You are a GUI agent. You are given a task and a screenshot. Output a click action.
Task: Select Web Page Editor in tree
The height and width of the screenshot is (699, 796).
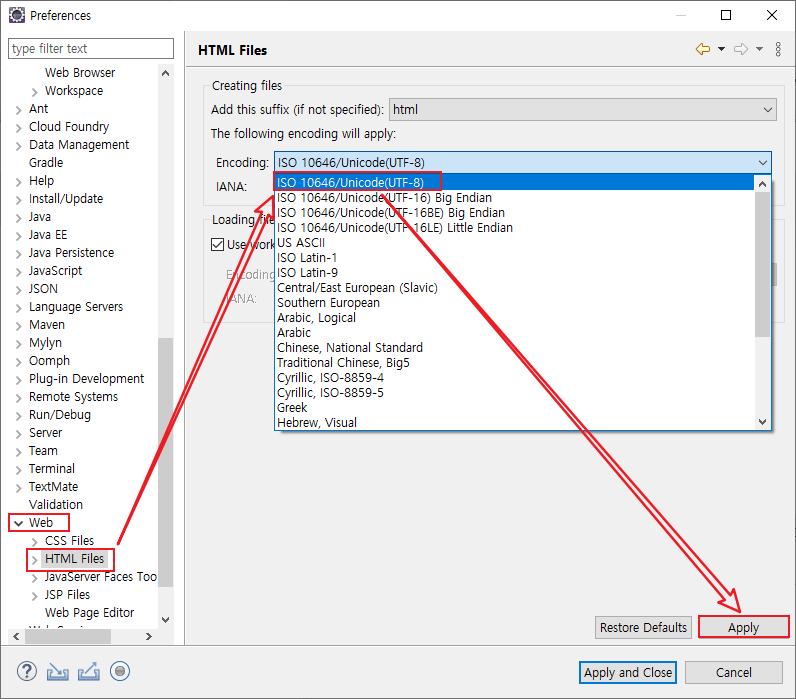[x=89, y=613]
